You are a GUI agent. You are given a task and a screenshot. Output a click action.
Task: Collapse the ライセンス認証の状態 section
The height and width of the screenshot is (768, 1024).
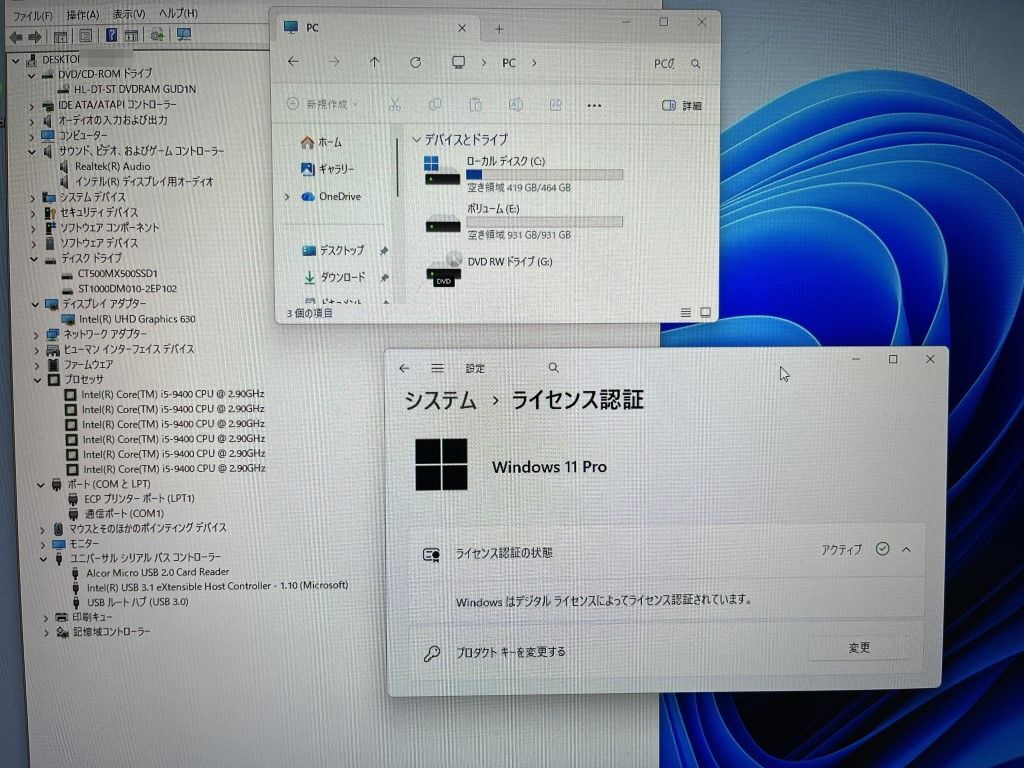(906, 549)
